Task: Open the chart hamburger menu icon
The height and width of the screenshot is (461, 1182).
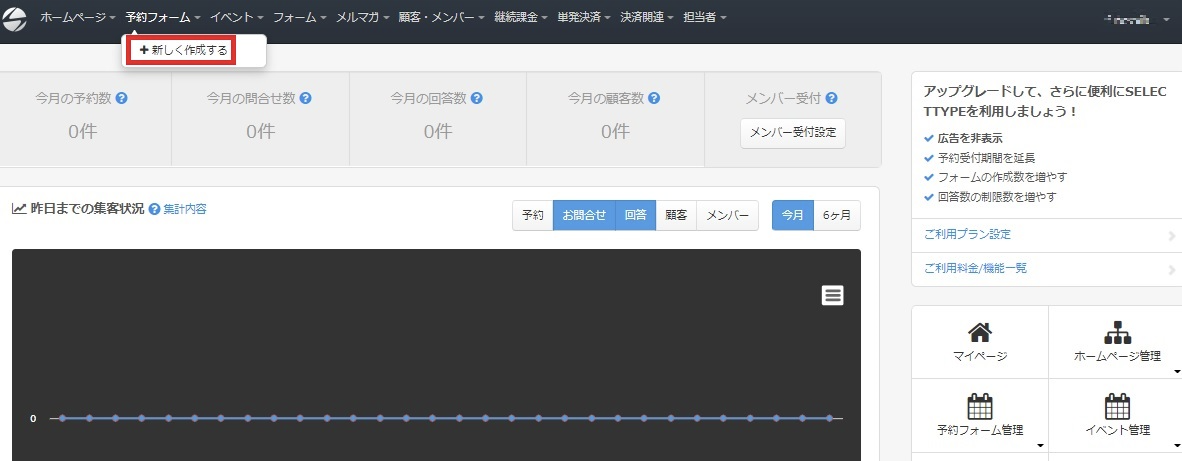Action: [x=832, y=294]
